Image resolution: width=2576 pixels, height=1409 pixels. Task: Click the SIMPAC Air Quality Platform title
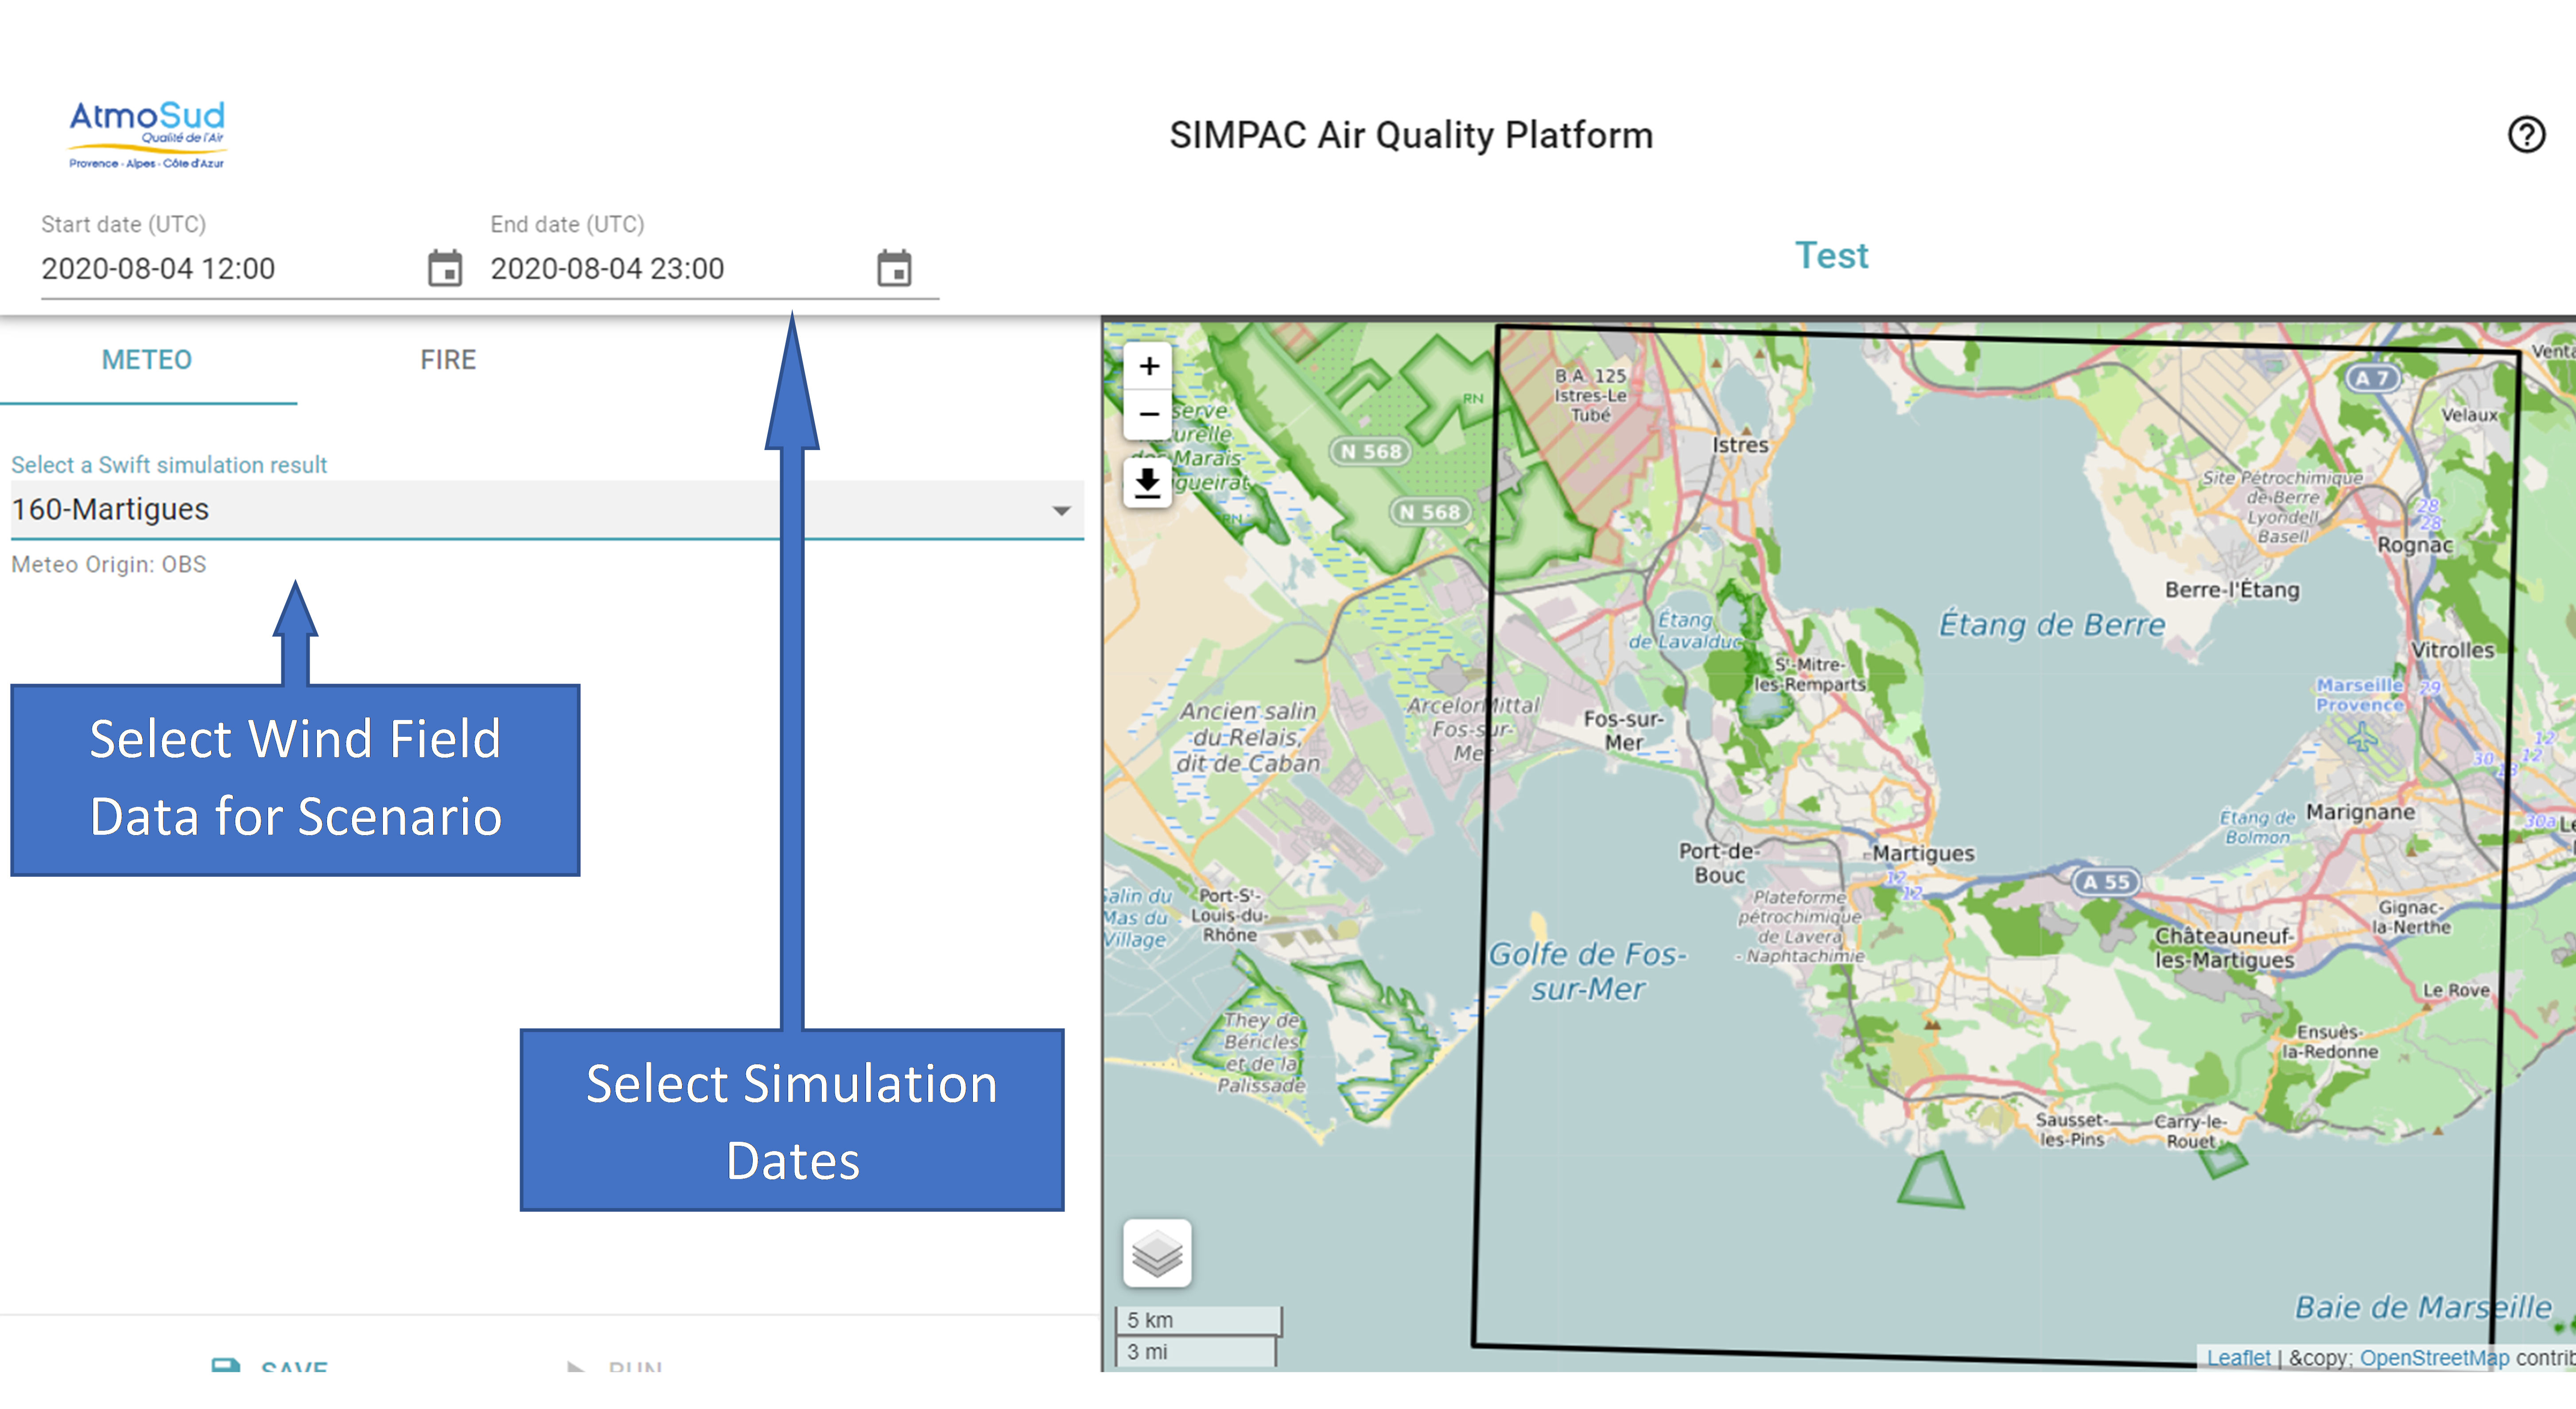[1411, 135]
